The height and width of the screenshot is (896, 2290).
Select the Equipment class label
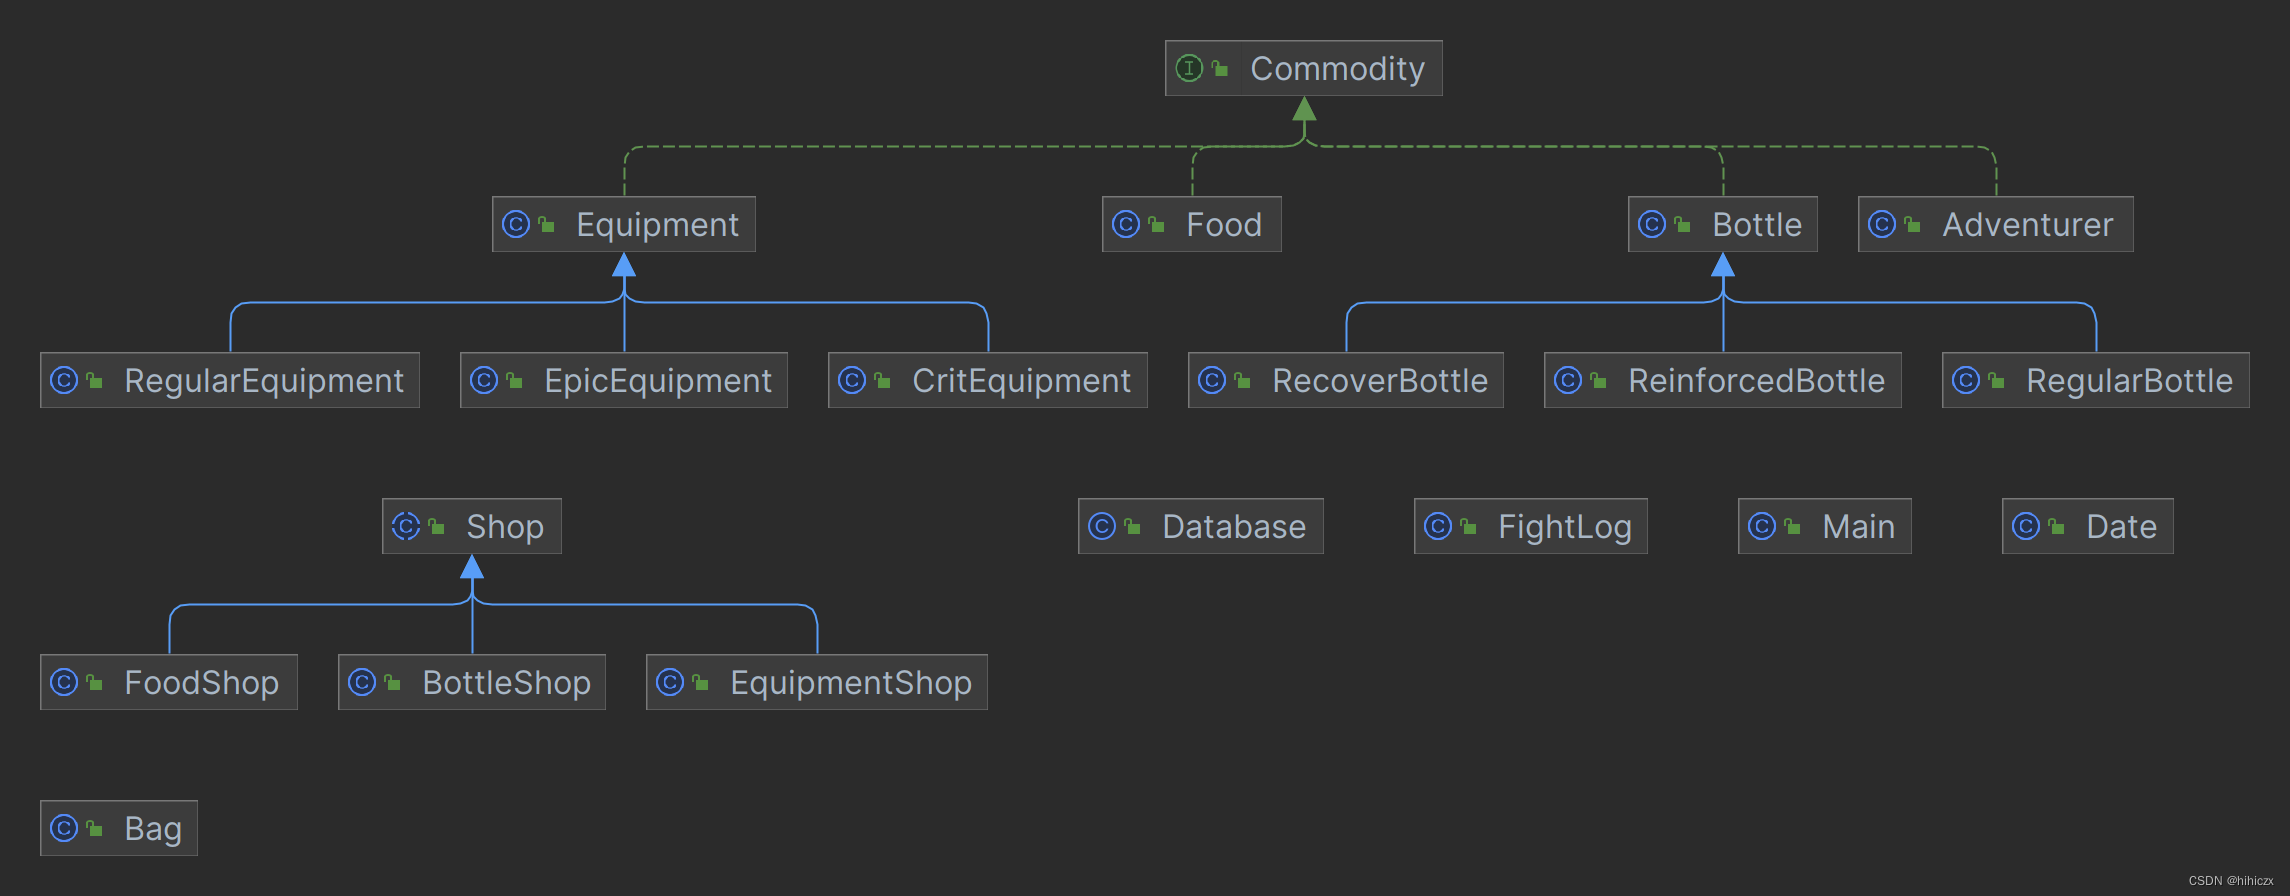(x=658, y=226)
